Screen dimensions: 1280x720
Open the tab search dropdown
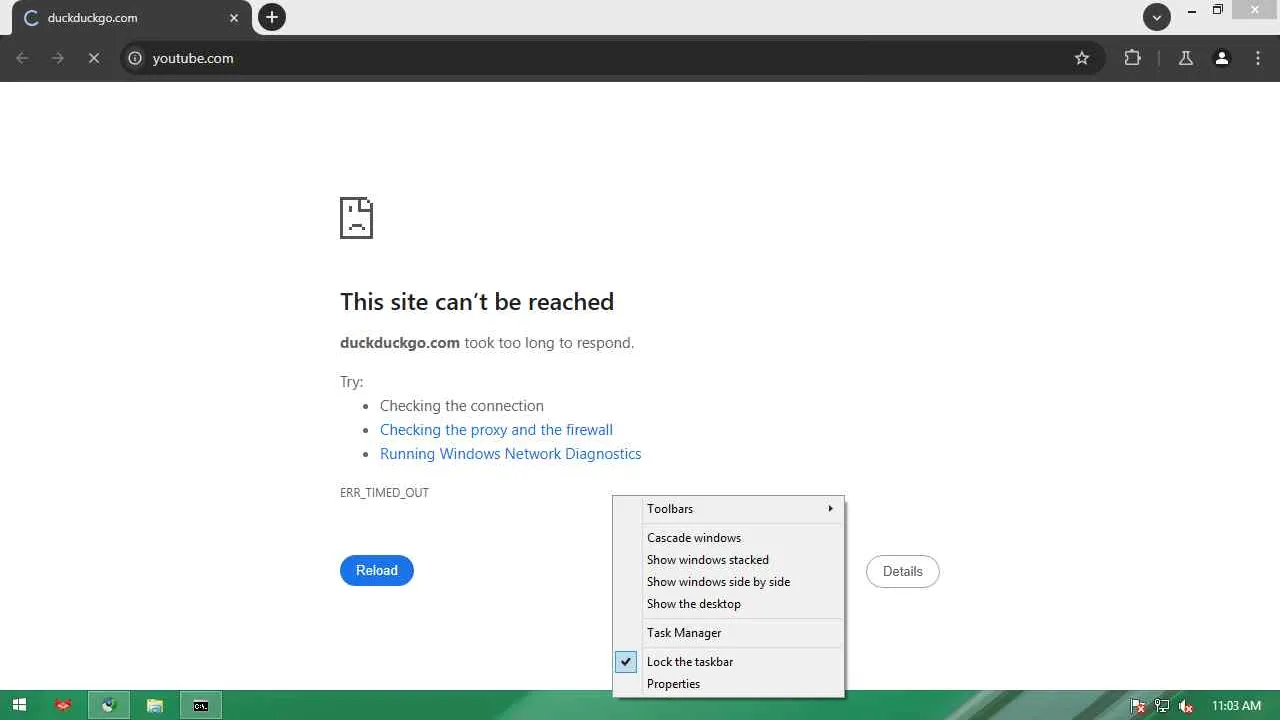tap(1157, 17)
